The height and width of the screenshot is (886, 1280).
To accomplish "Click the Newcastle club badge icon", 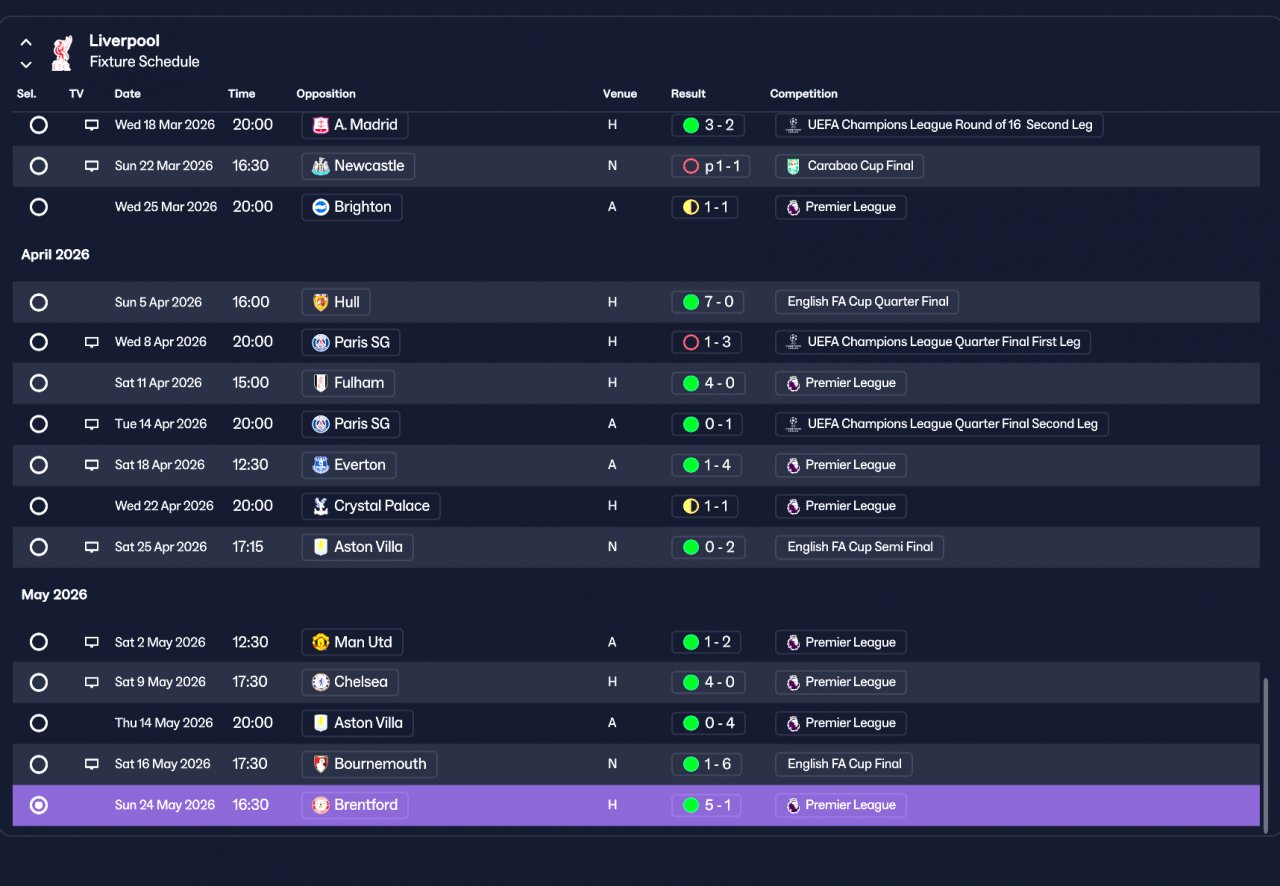I will tap(320, 166).
